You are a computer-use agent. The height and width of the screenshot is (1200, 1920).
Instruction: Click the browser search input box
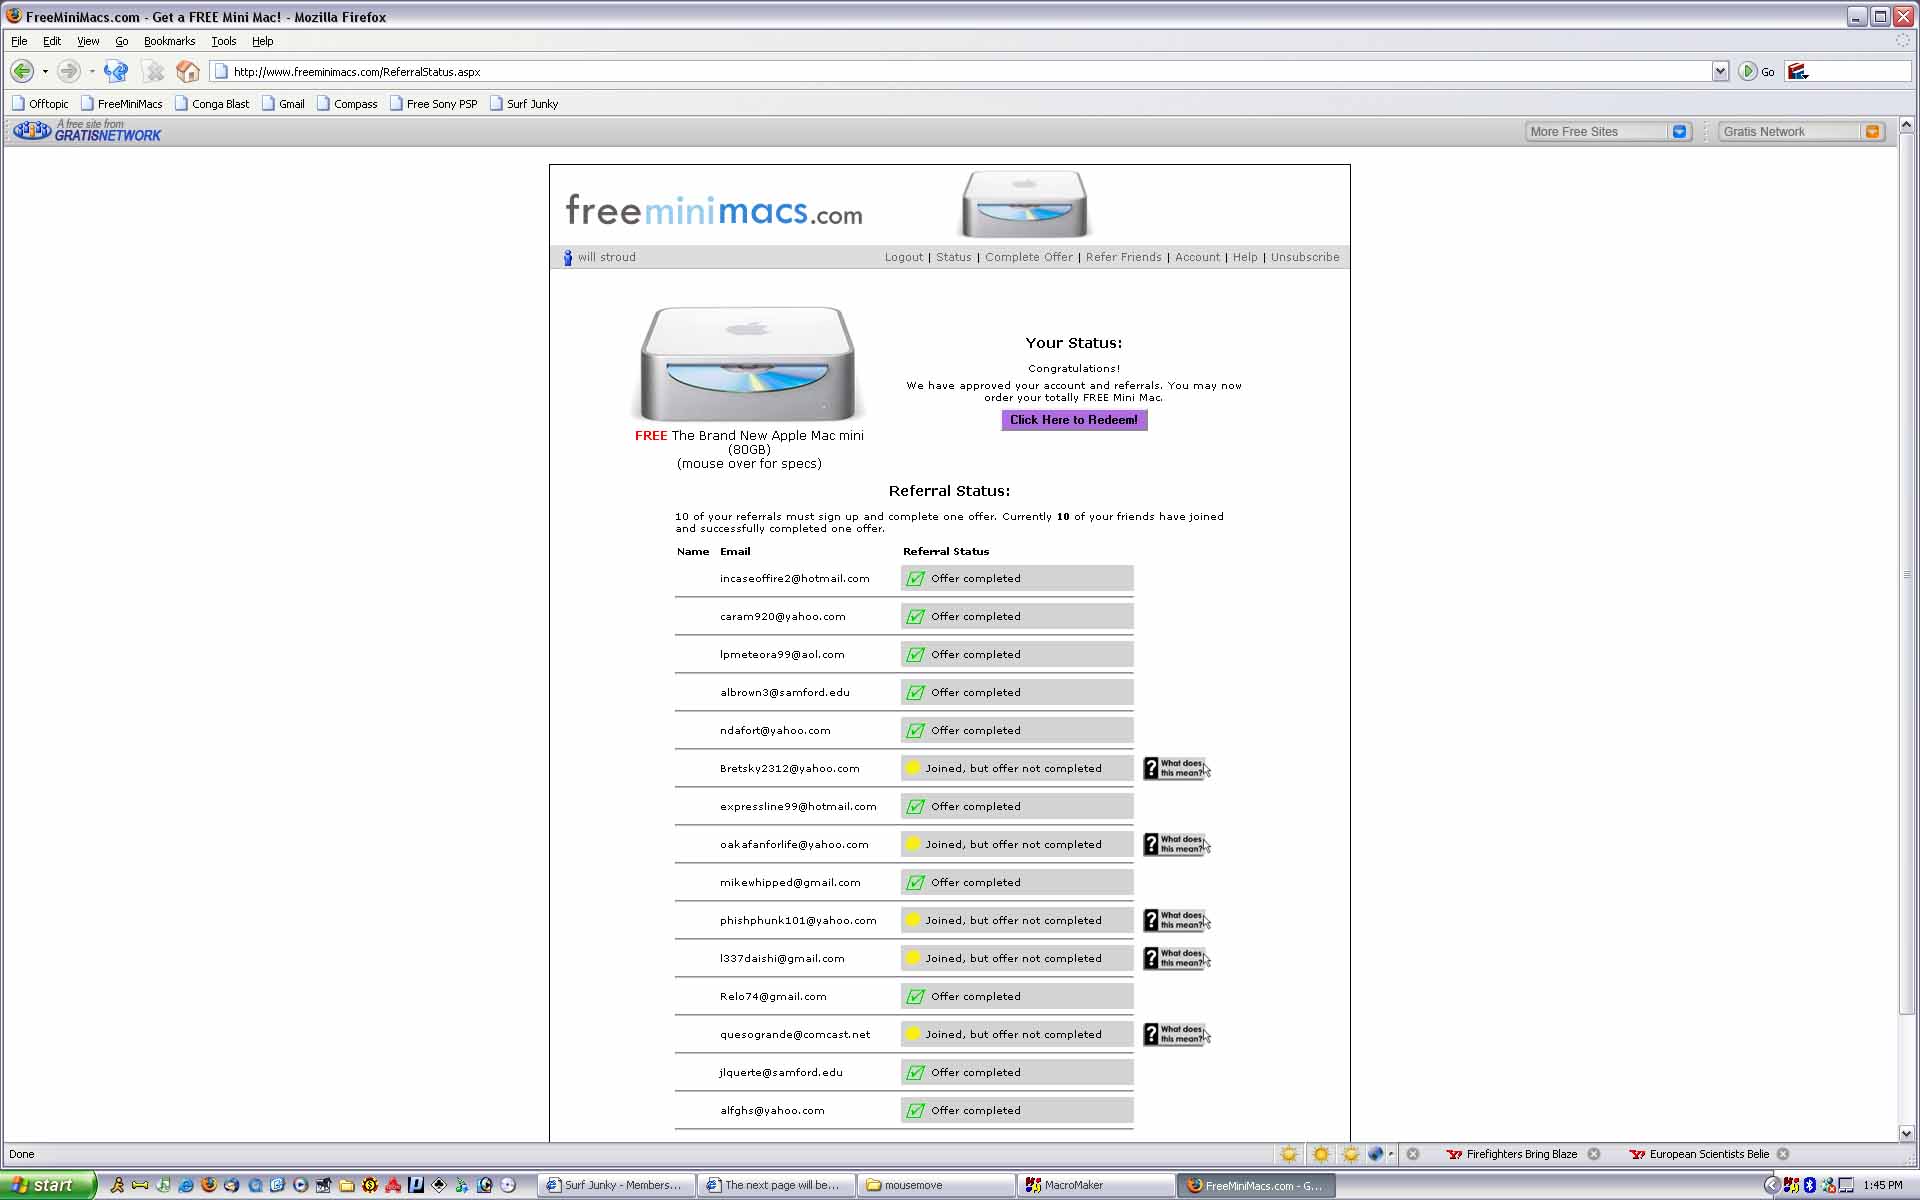[1860, 71]
